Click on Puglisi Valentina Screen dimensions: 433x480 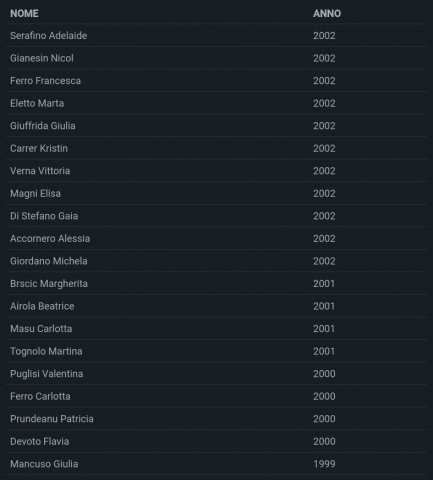pos(47,374)
